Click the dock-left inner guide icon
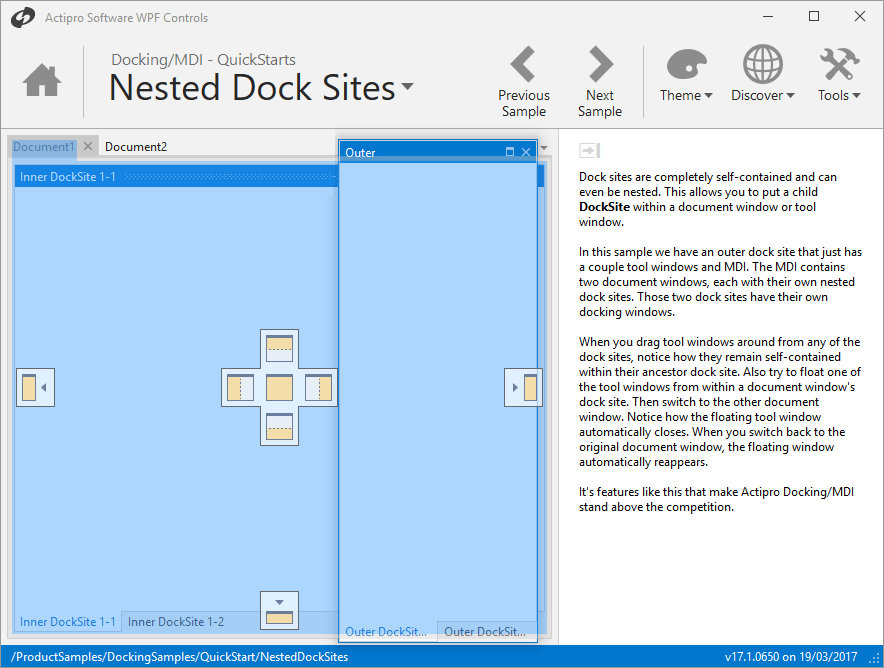The image size is (884, 668). 240,387
